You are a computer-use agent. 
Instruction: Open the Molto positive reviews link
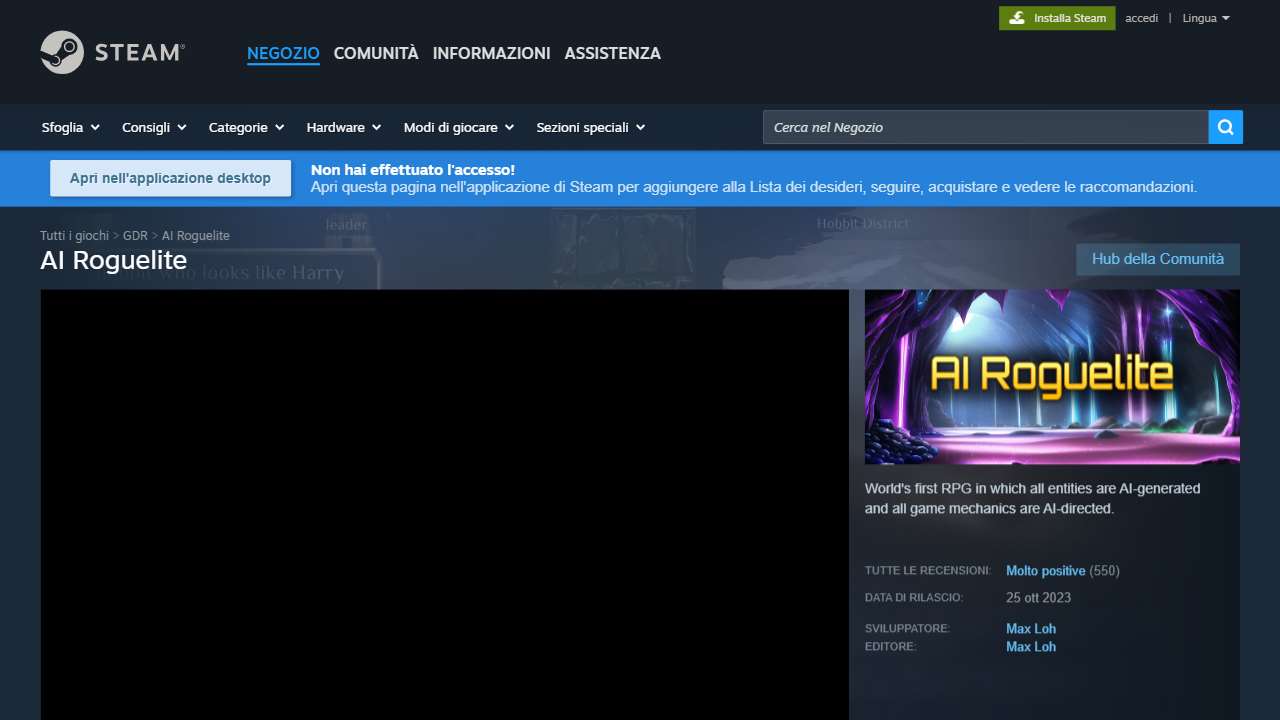coord(1045,570)
